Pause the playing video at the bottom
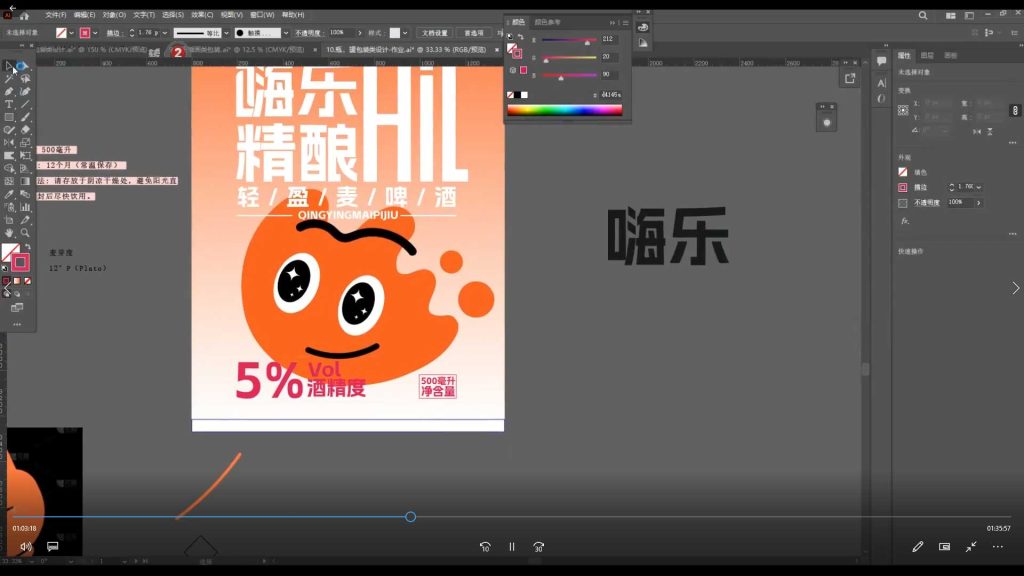This screenshot has height=576, width=1024. coord(511,547)
